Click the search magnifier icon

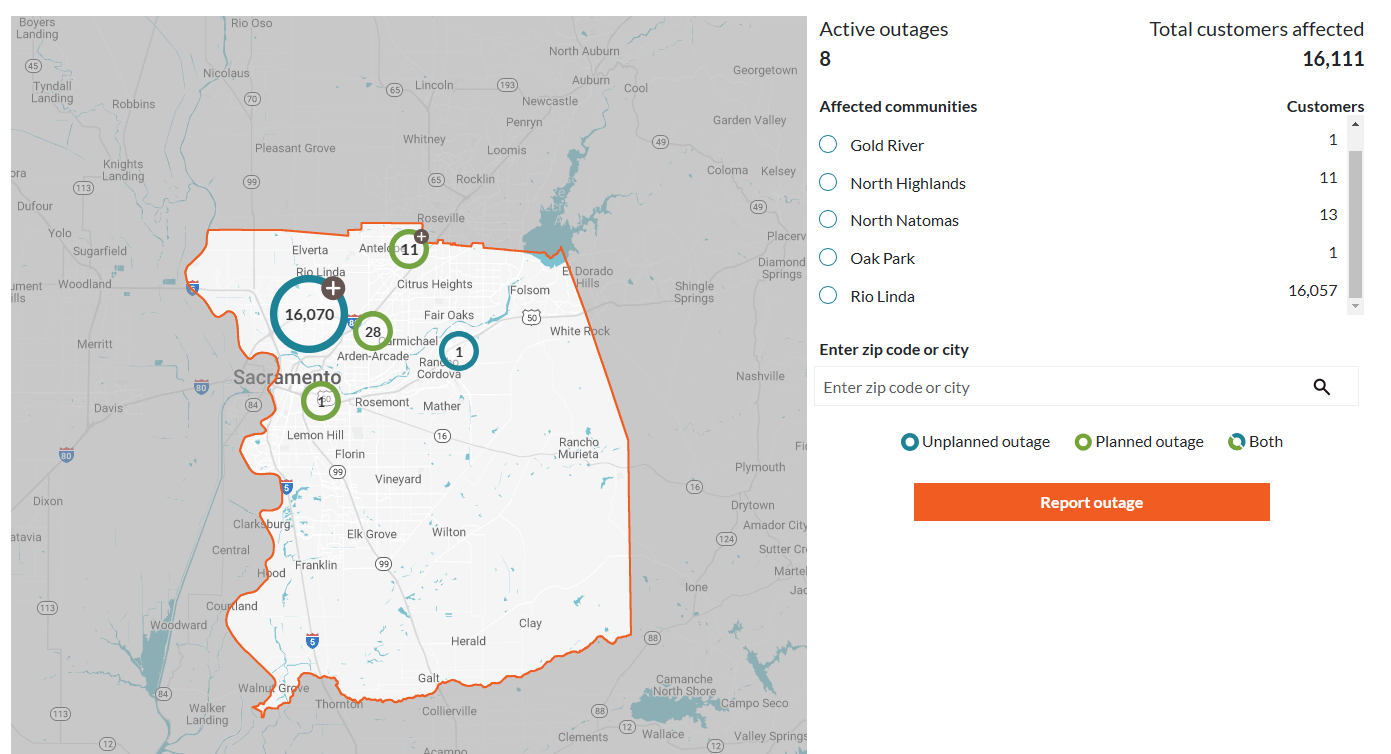click(1321, 387)
